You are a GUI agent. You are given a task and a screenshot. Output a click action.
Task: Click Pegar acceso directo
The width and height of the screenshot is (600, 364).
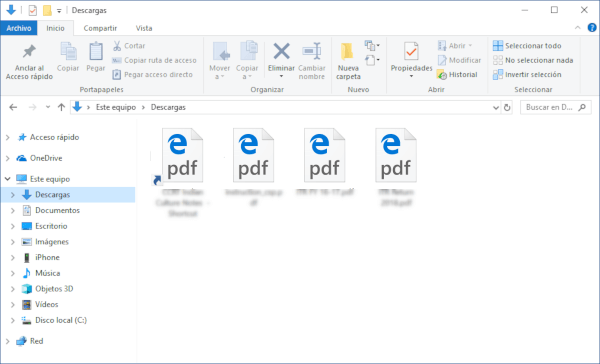(152, 75)
